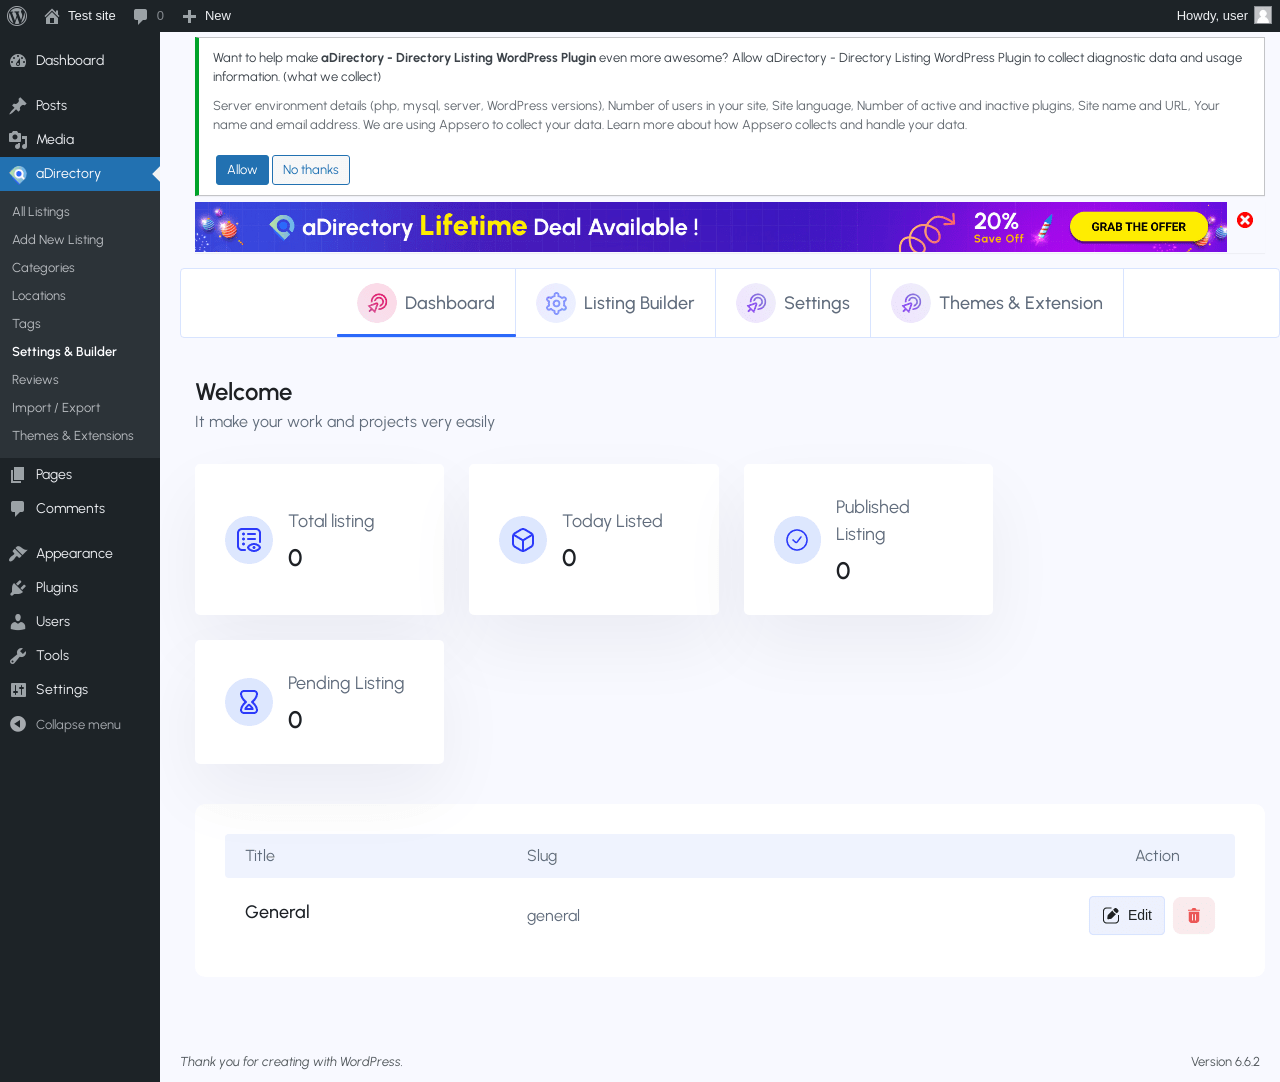Image resolution: width=1280 pixels, height=1082 pixels.
Task: Dismiss the Lifetime Deal banner
Action: (1245, 220)
